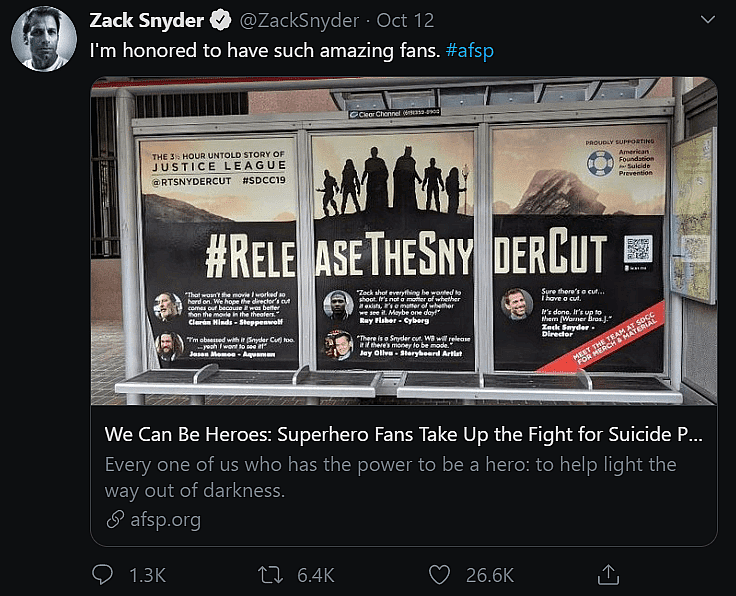This screenshot has height=596, width=736.
Task: Click the "I'm honored" tweet text
Action: (x=264, y=50)
